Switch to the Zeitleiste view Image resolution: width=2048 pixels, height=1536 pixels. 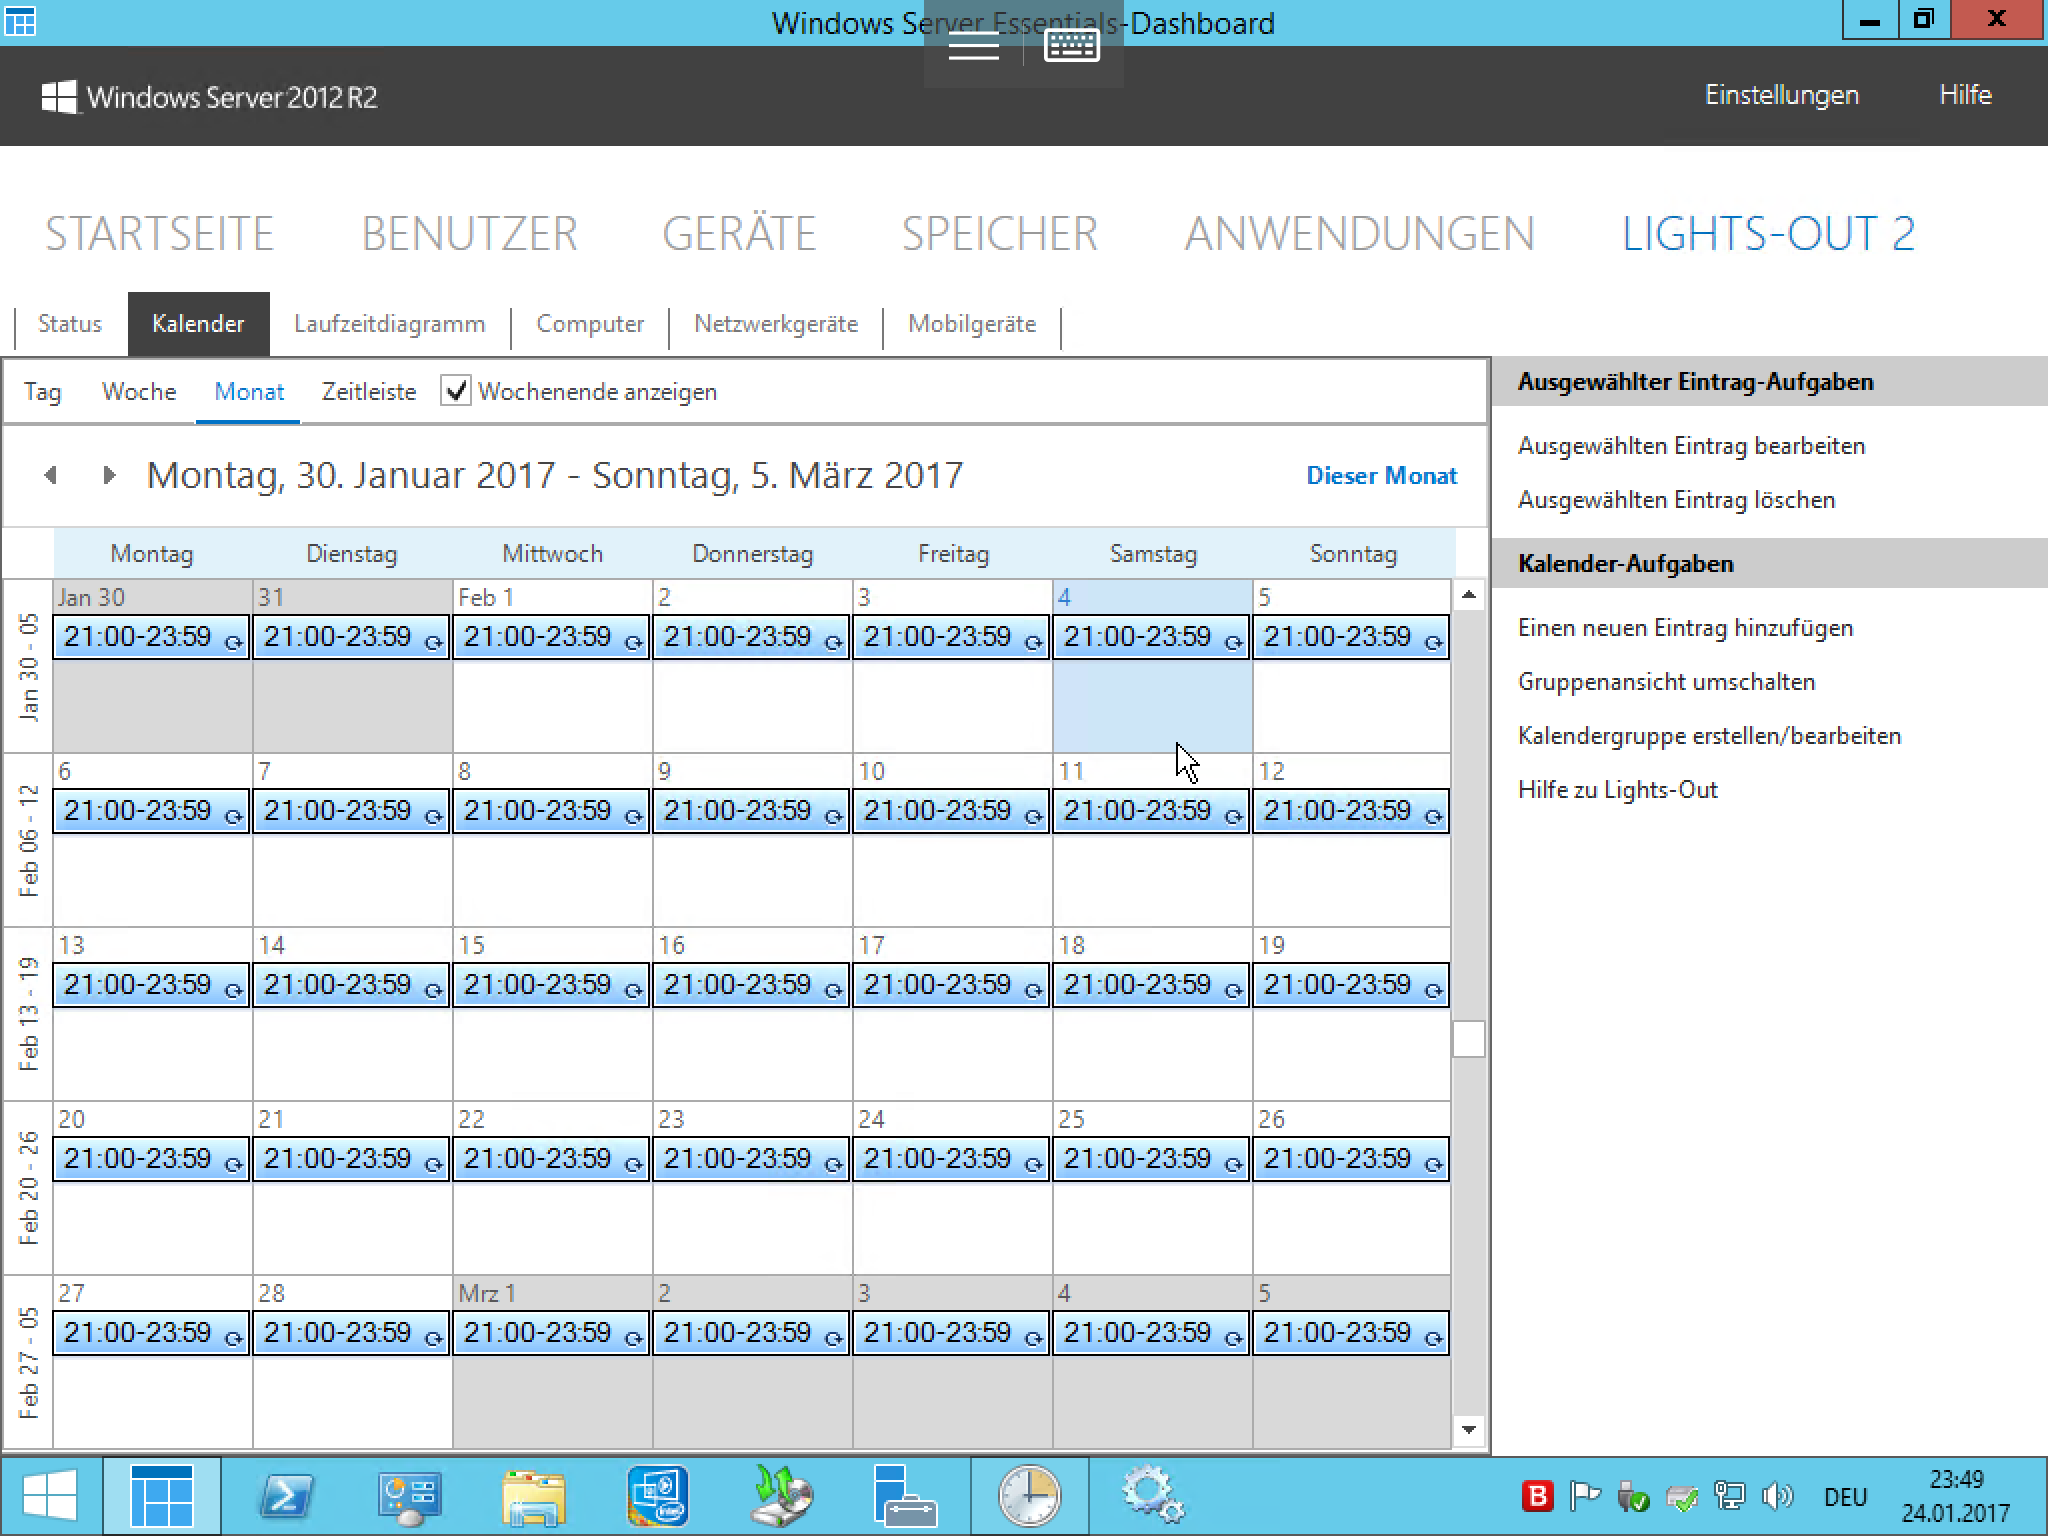click(x=369, y=391)
